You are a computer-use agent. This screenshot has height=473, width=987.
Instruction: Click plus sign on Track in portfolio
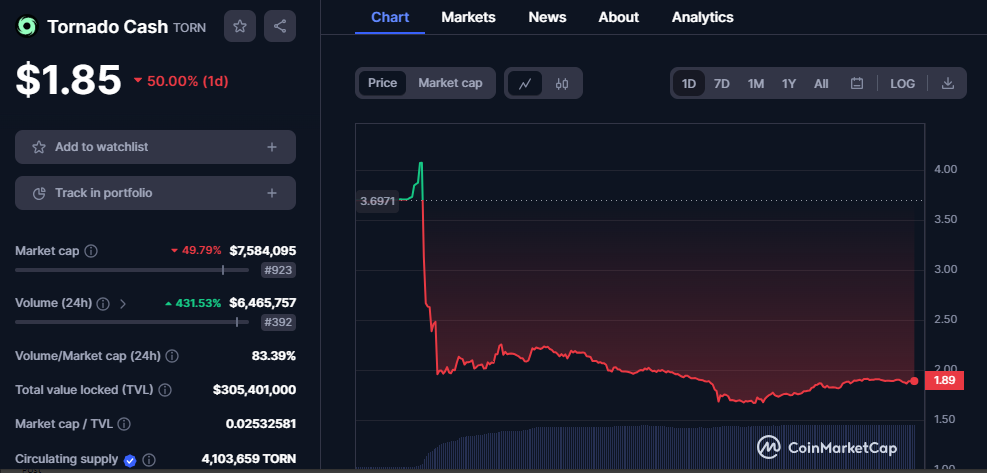tap(272, 193)
